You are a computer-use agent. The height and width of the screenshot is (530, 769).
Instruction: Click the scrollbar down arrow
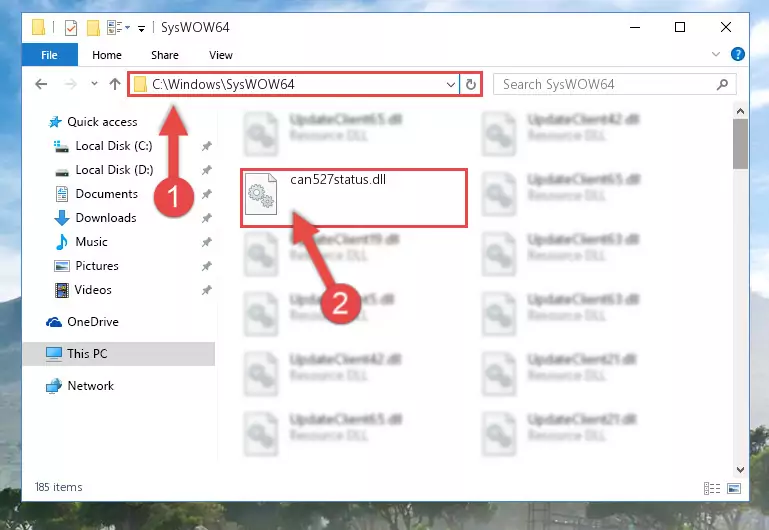point(740,470)
